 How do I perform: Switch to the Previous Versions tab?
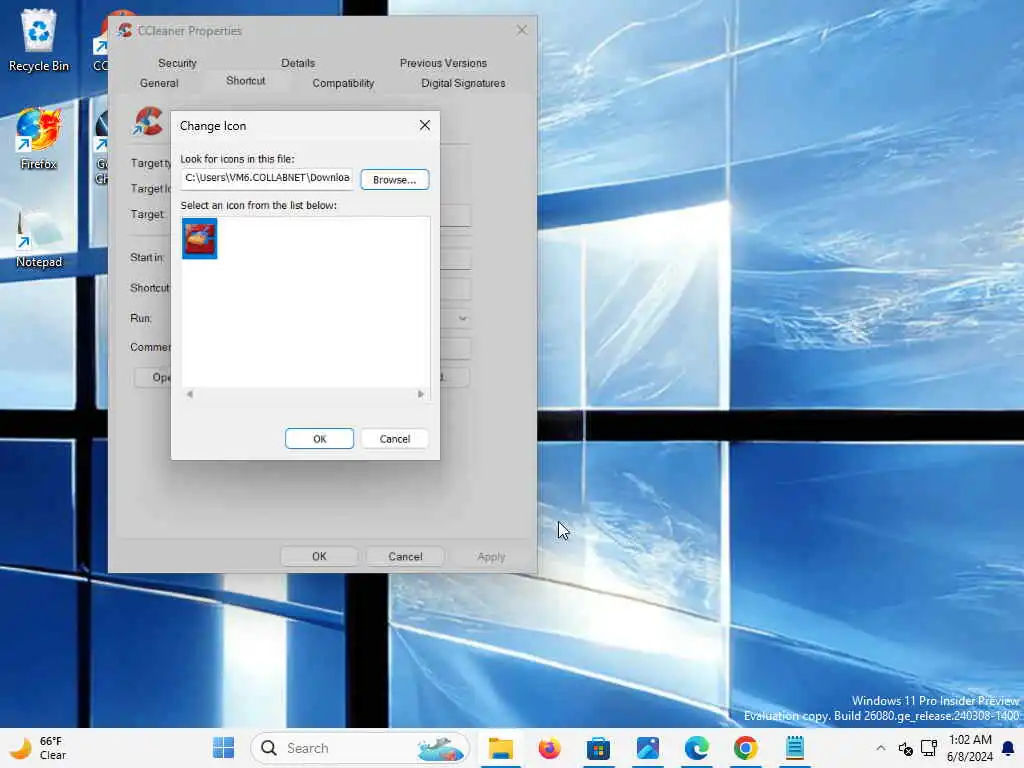click(x=443, y=63)
